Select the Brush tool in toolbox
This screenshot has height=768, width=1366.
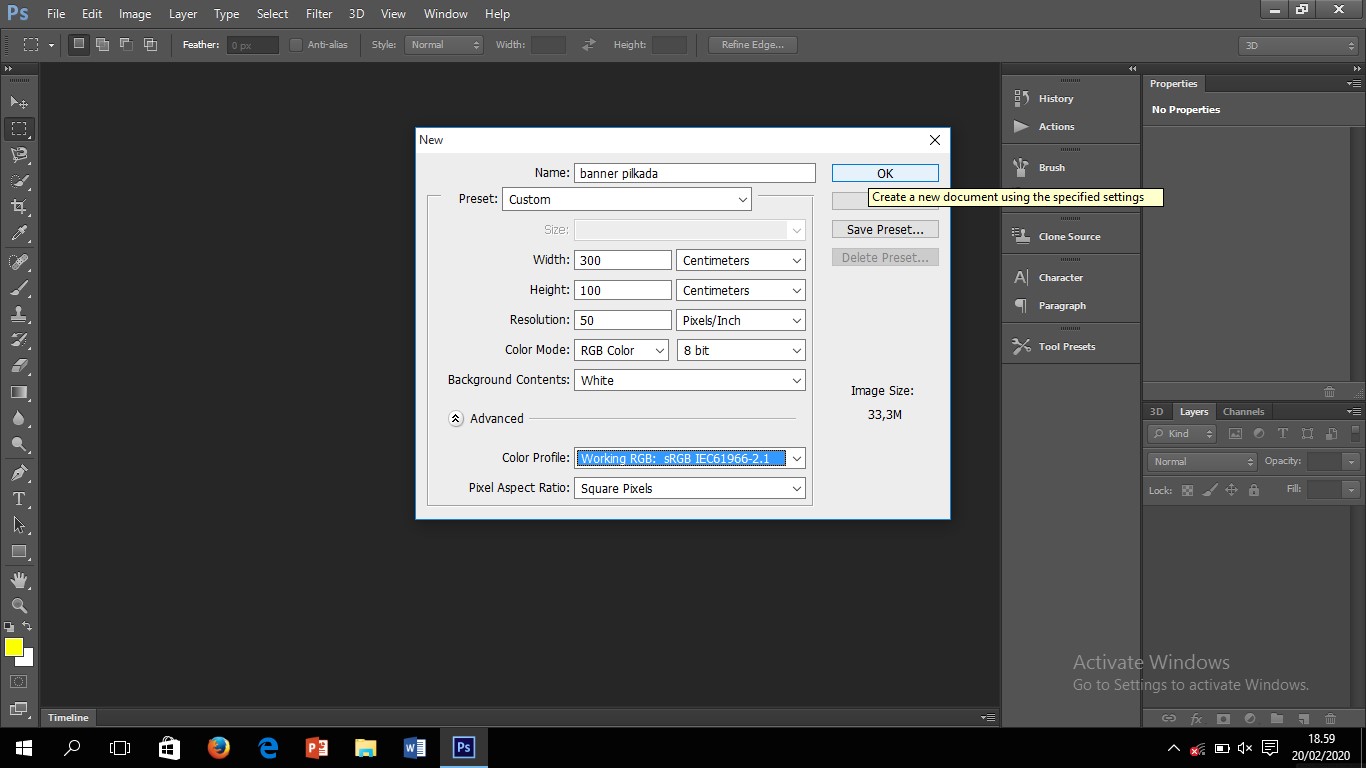[x=19, y=288]
